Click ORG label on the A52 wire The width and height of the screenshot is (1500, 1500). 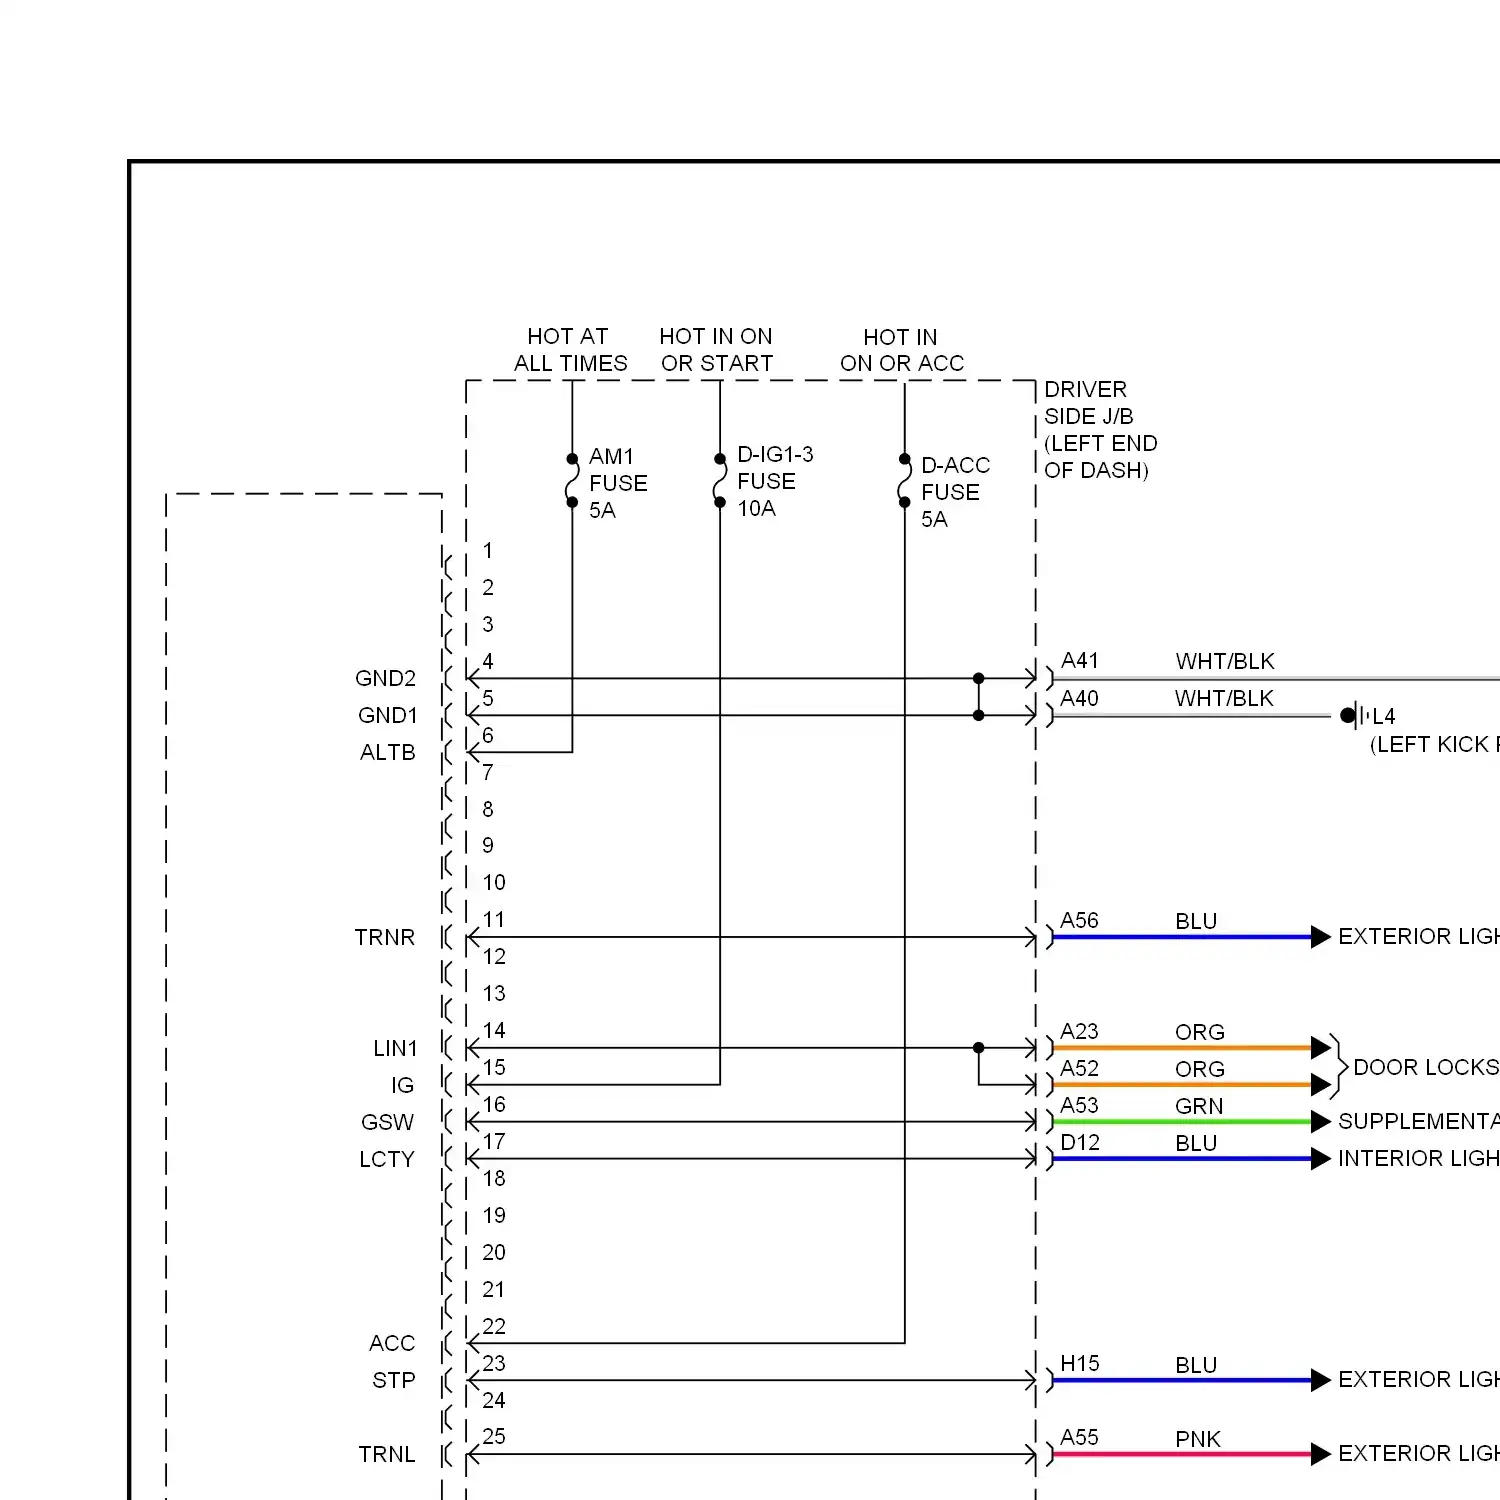pyautogui.click(x=1200, y=1069)
